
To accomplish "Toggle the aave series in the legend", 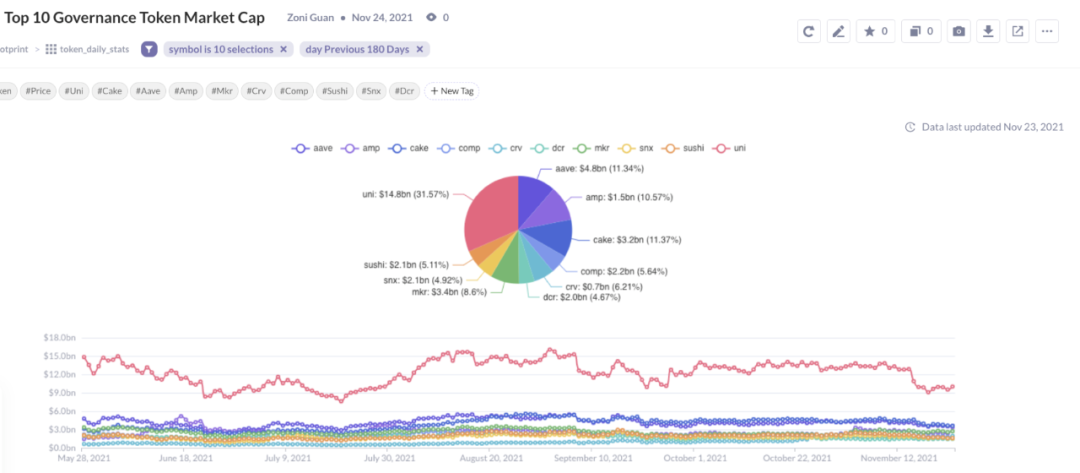I will (x=312, y=148).
